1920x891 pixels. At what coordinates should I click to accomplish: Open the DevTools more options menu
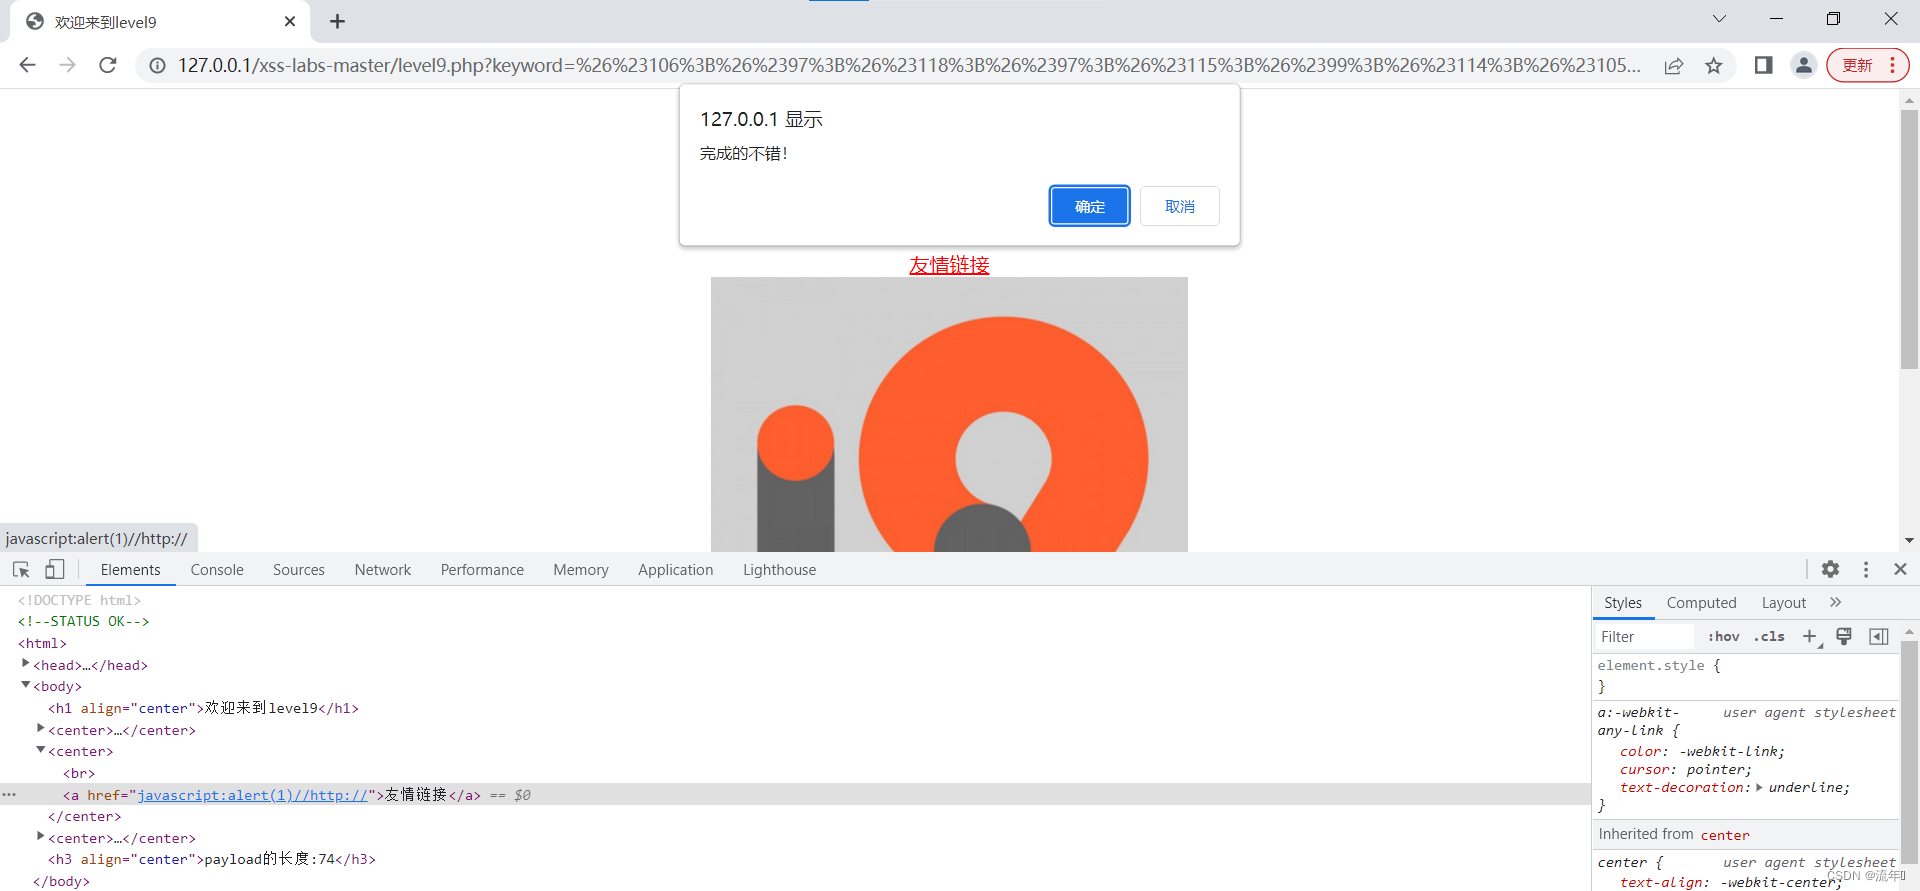(x=1866, y=569)
